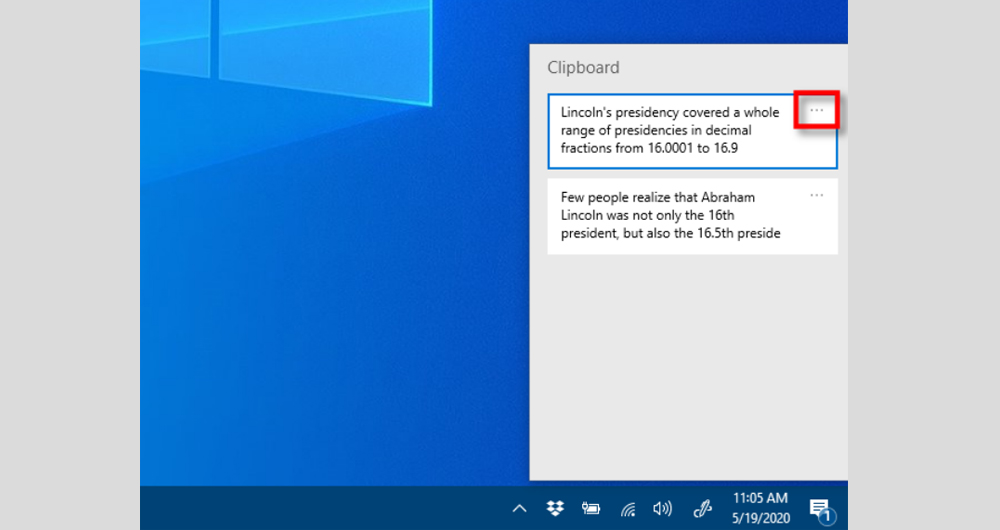Open the Dropbox tray icon
Image resolution: width=1000 pixels, height=530 pixels.
point(555,508)
